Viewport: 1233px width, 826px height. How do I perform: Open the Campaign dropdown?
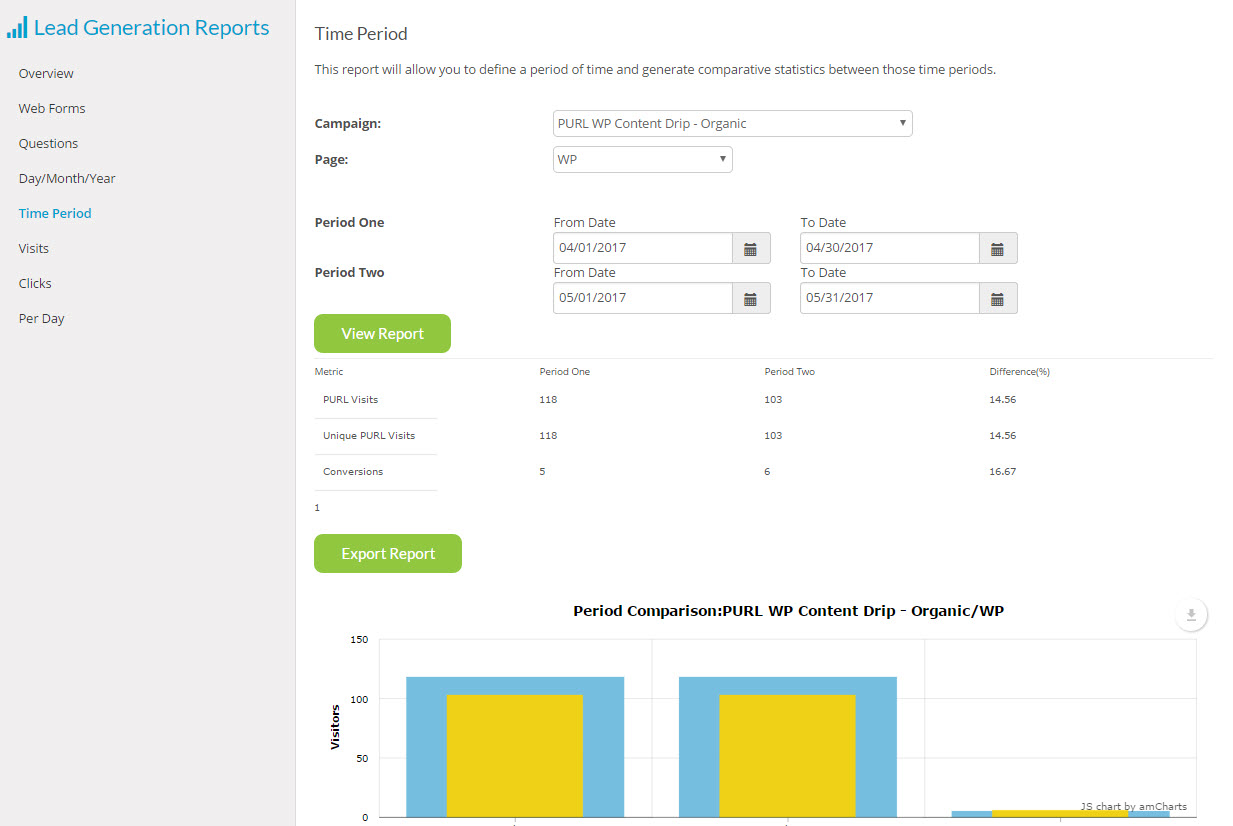(x=733, y=124)
